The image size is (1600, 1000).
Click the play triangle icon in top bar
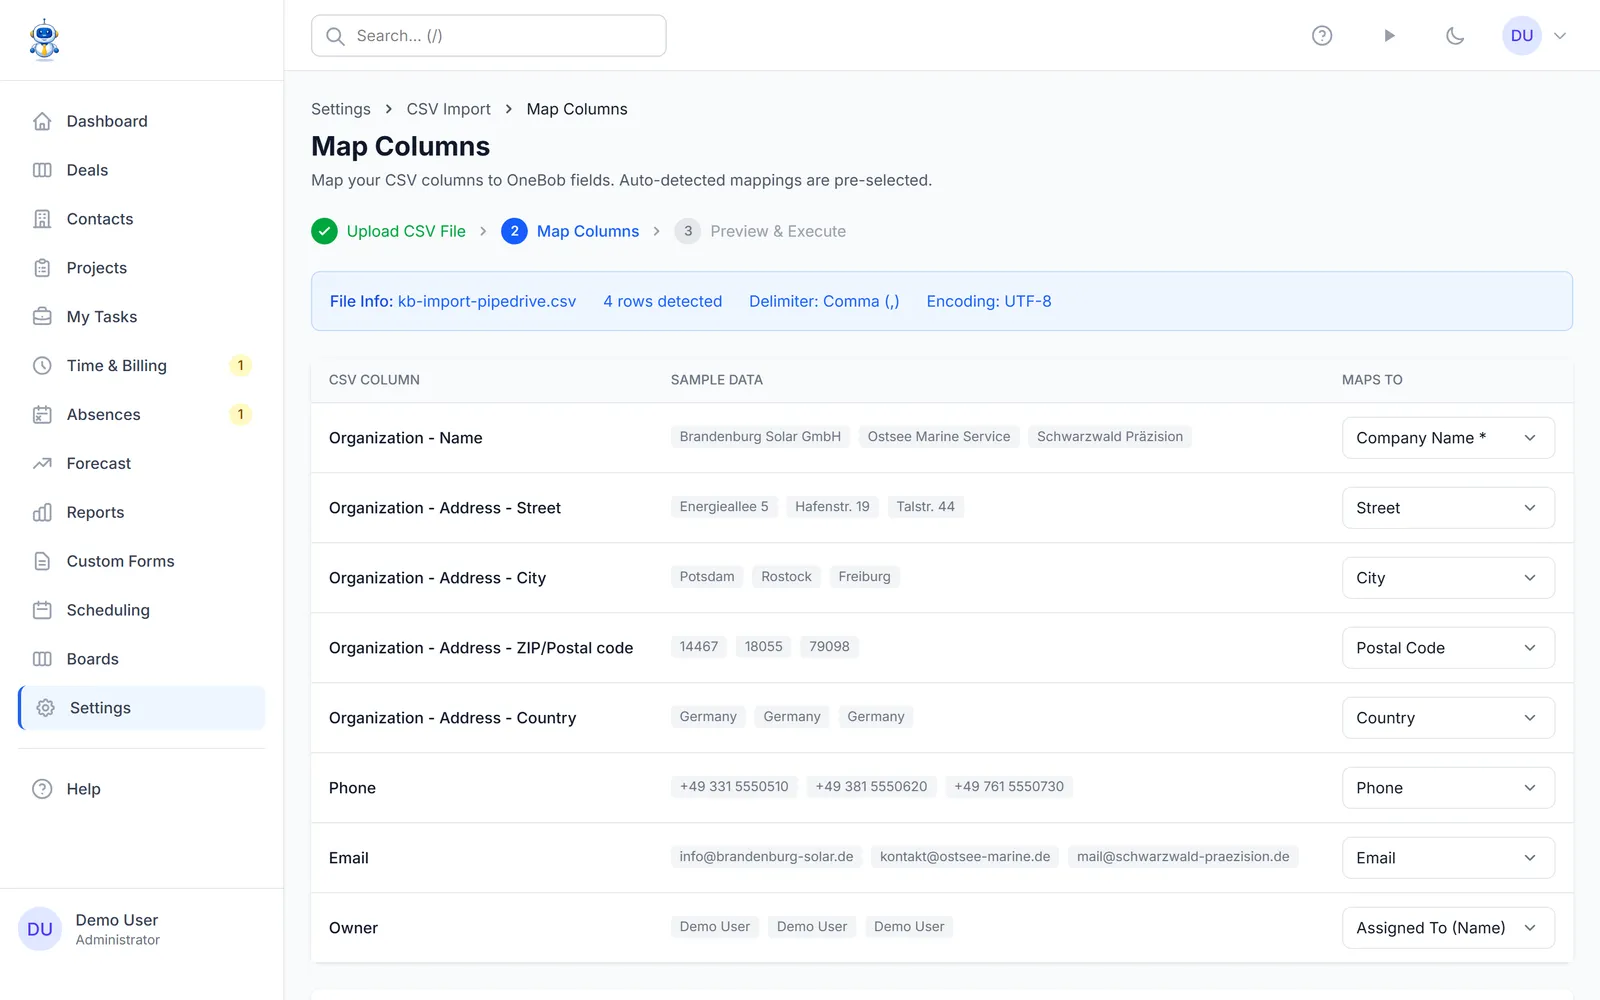point(1389,36)
